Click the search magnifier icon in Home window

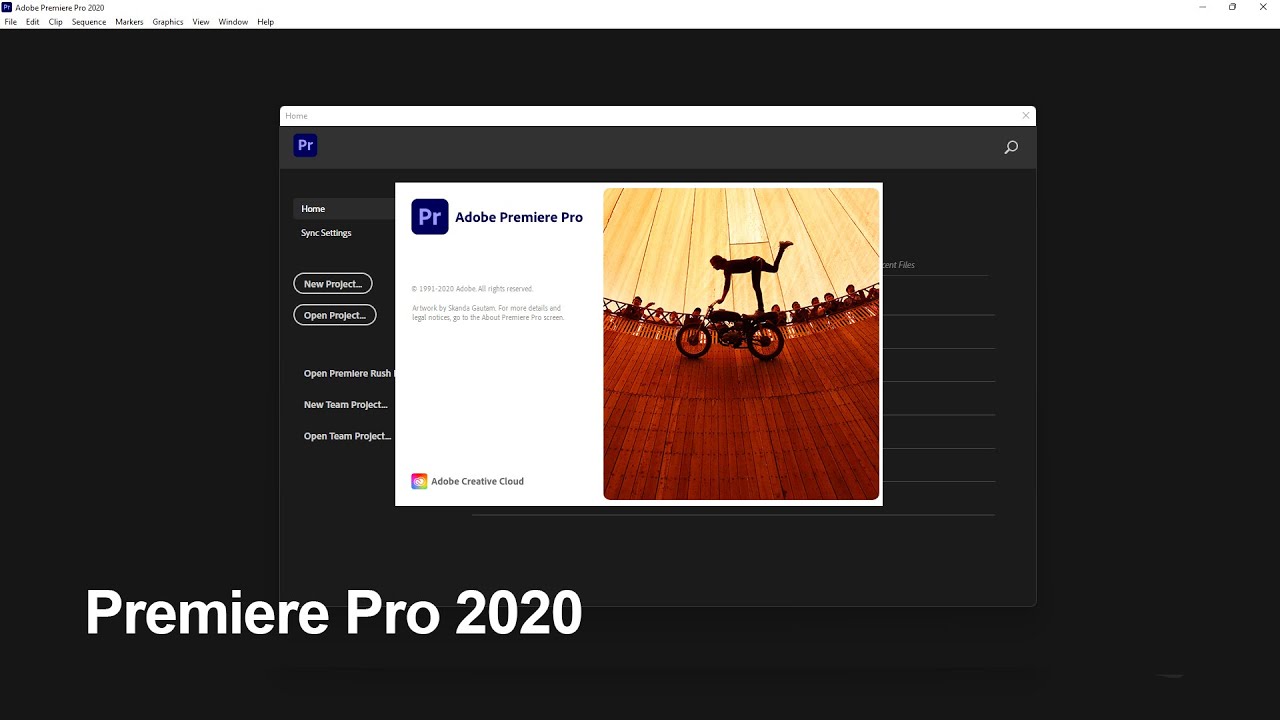tap(1011, 147)
